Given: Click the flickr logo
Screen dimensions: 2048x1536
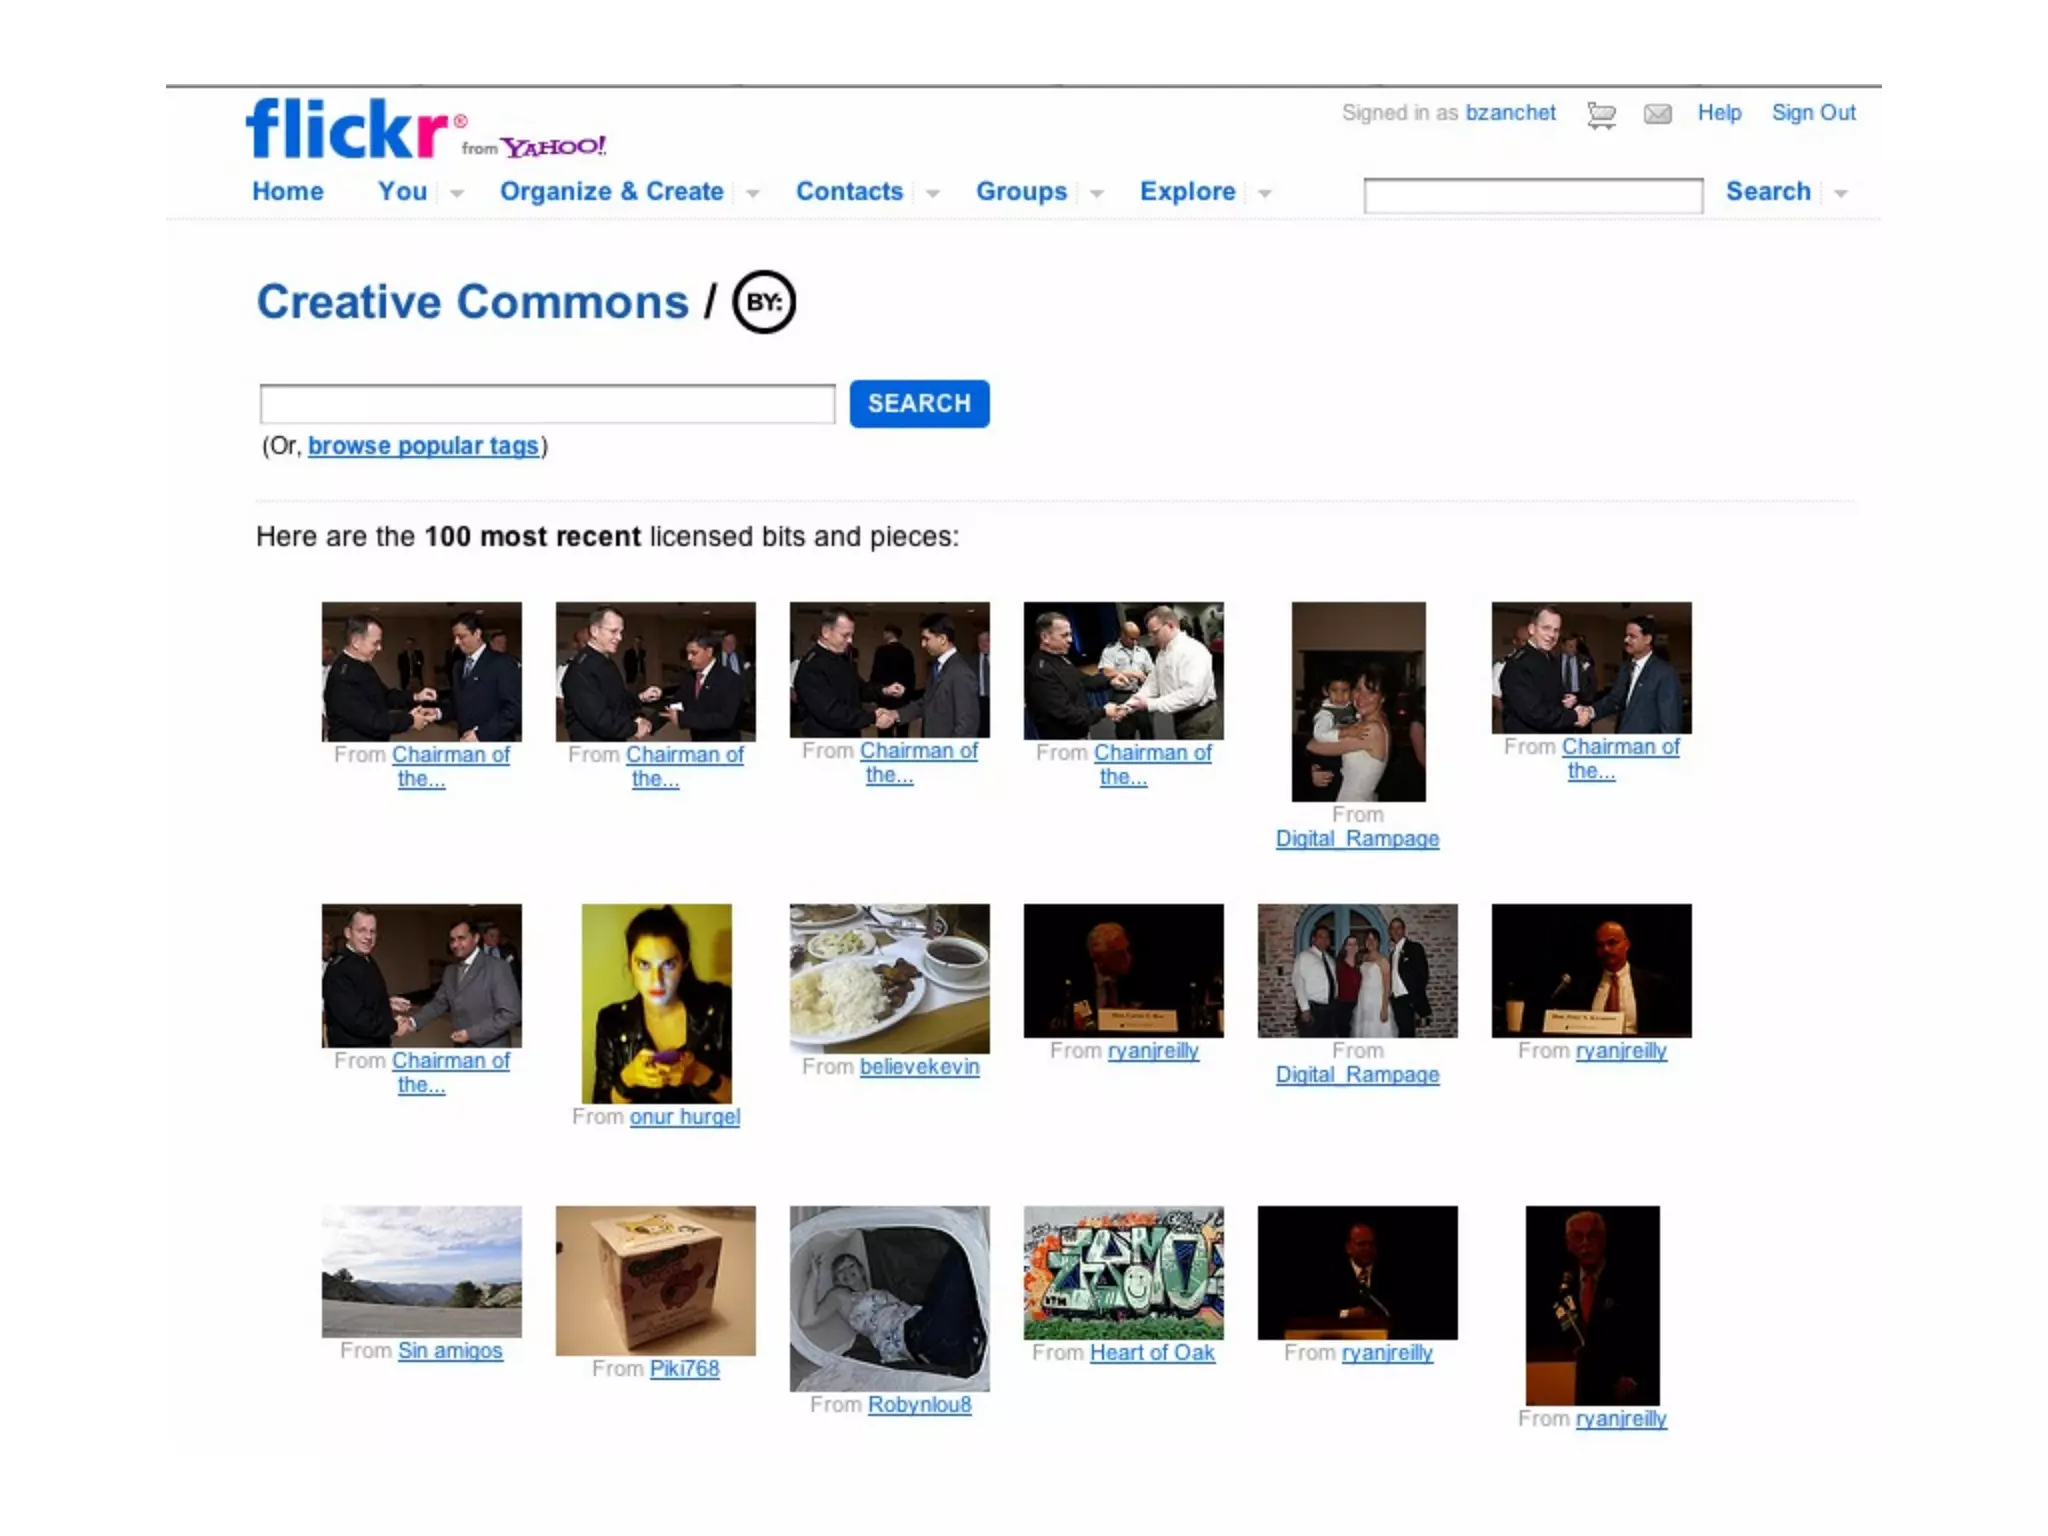Looking at the screenshot, I should click(x=348, y=129).
